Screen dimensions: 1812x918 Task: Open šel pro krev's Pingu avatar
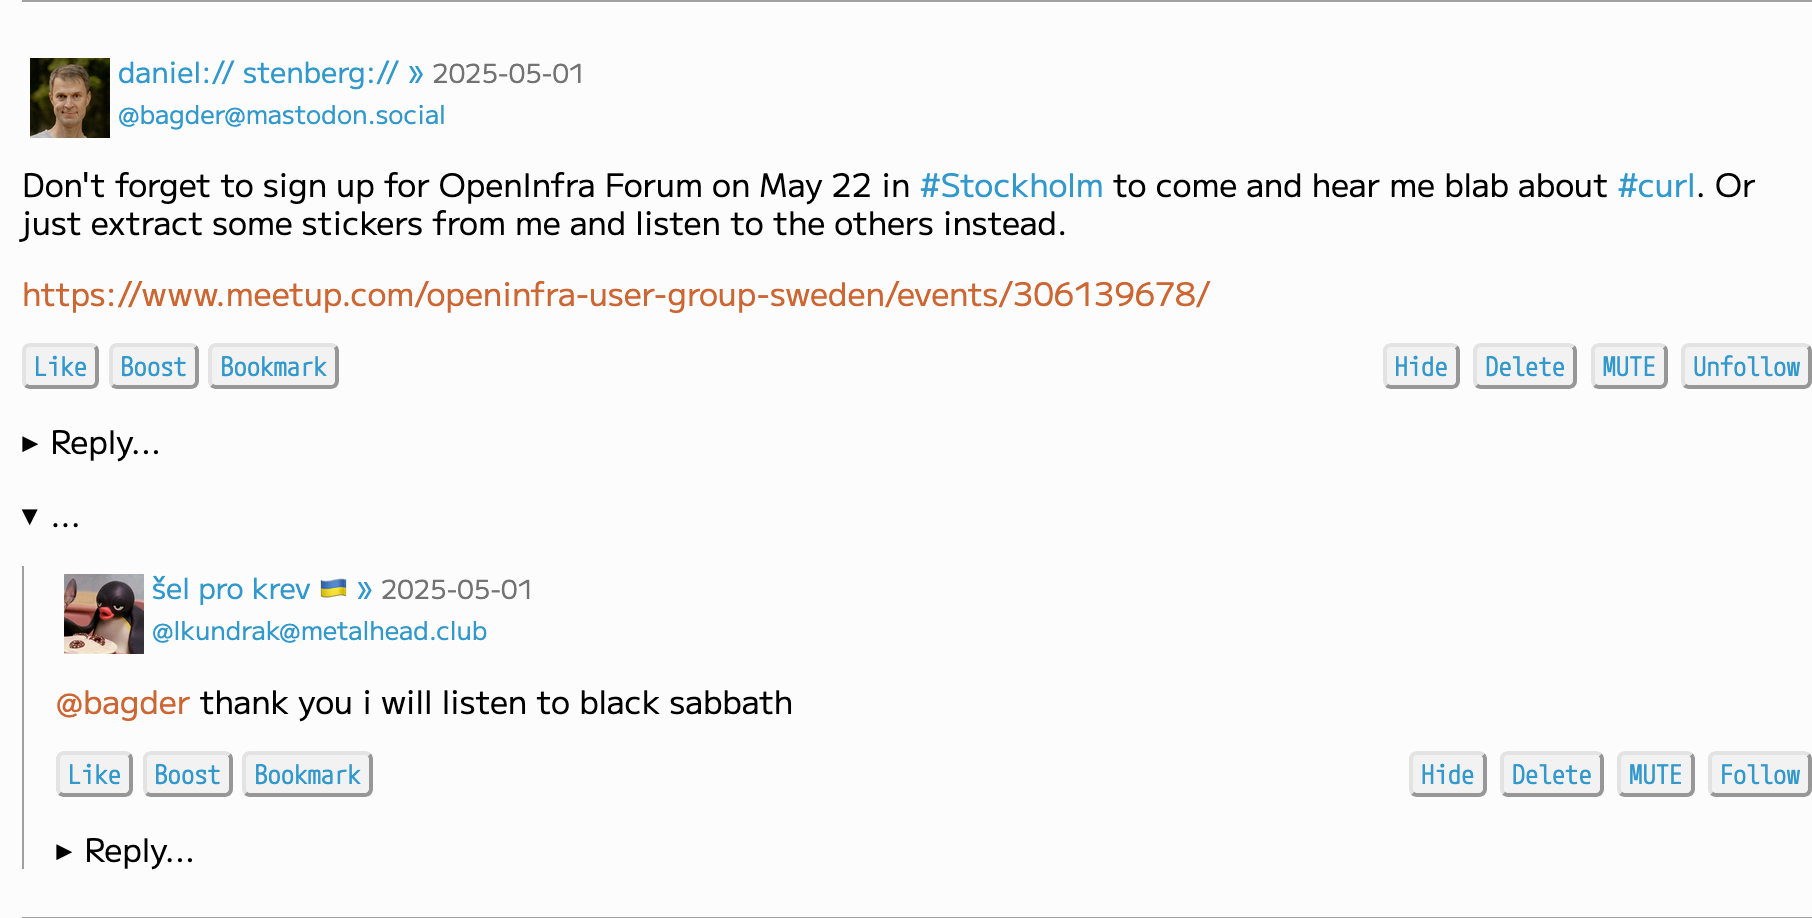coord(104,614)
